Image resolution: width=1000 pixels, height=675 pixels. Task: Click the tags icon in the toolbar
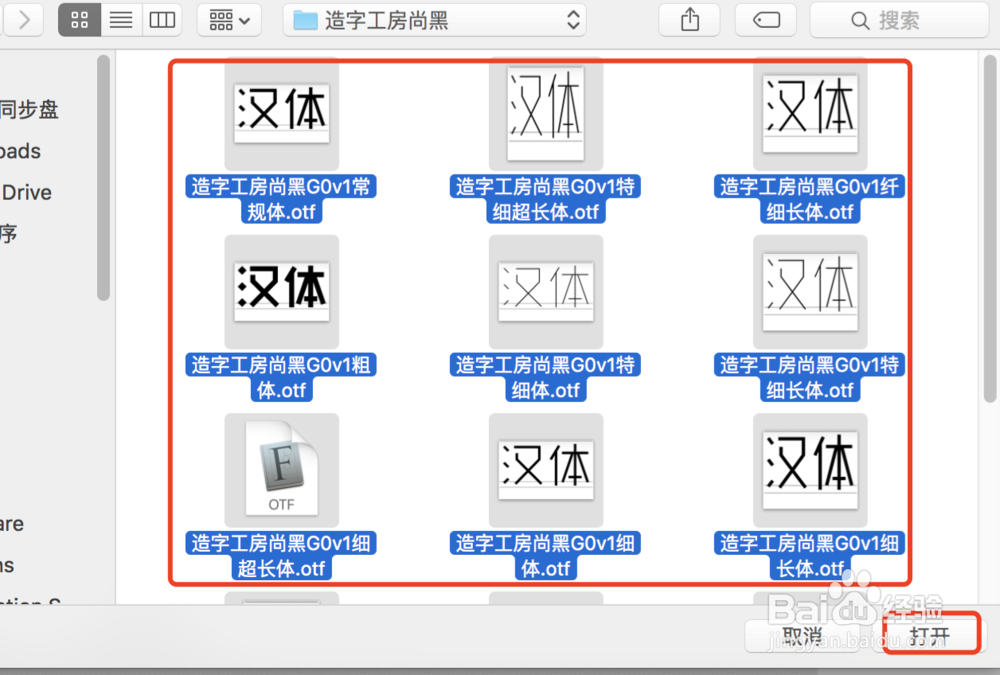click(765, 19)
